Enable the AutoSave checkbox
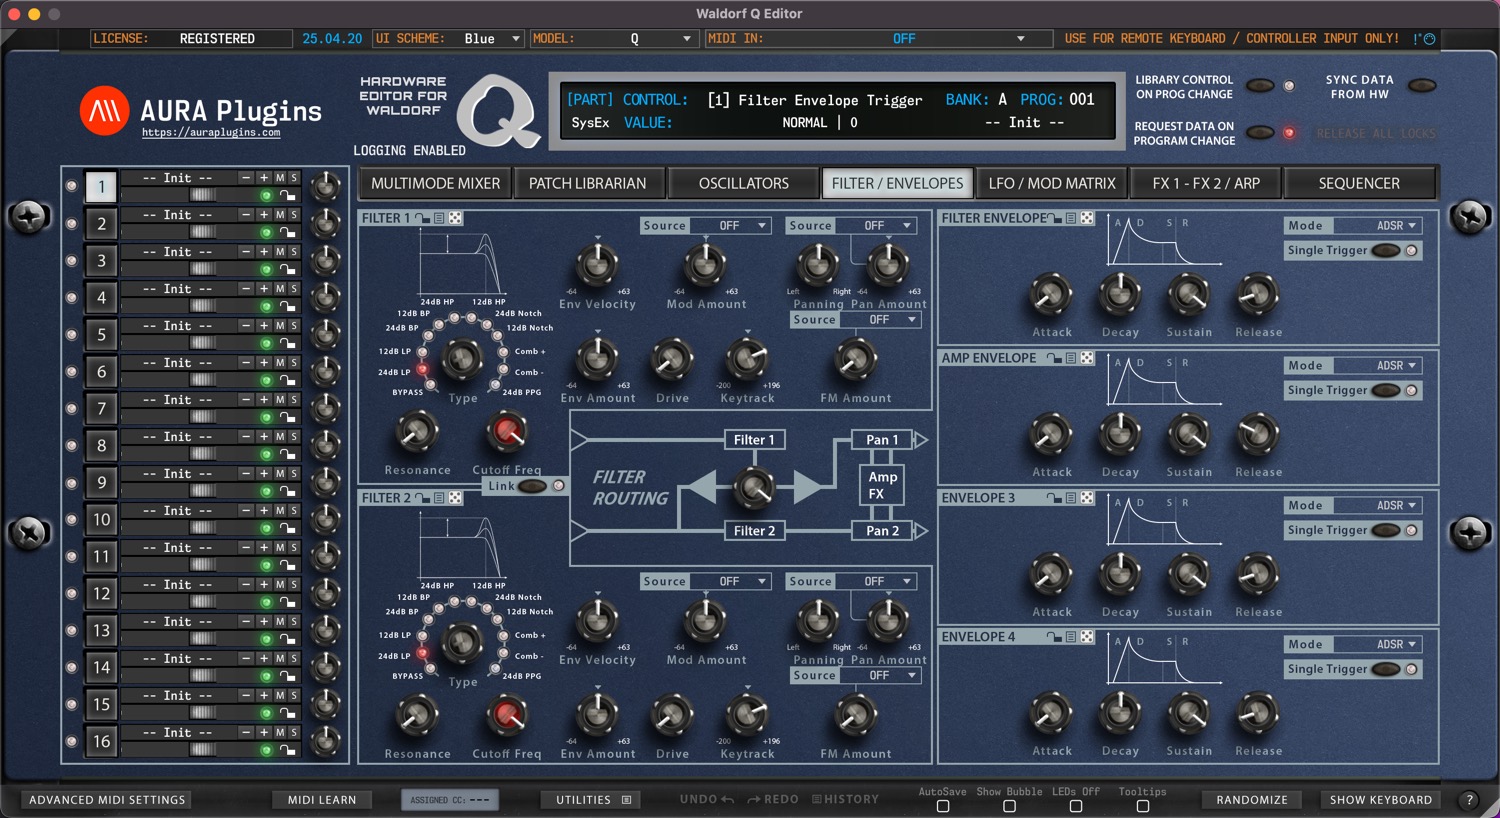1500x818 pixels. 943,806
